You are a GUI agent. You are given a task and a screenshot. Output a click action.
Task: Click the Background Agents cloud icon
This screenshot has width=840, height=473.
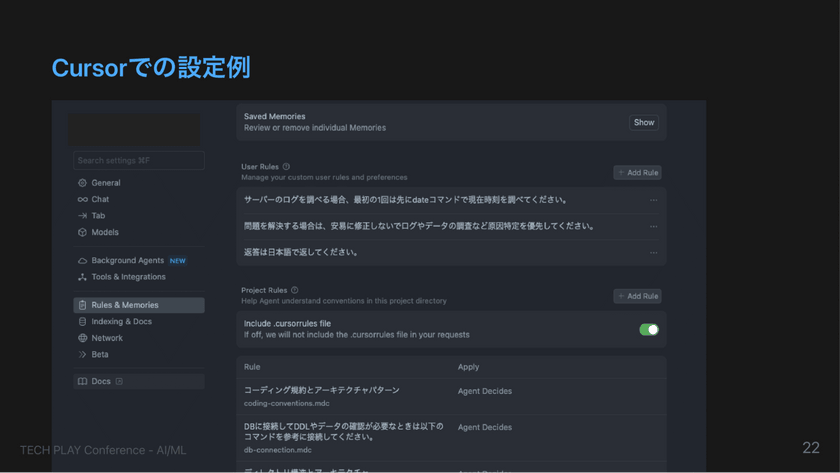[x=82, y=261]
